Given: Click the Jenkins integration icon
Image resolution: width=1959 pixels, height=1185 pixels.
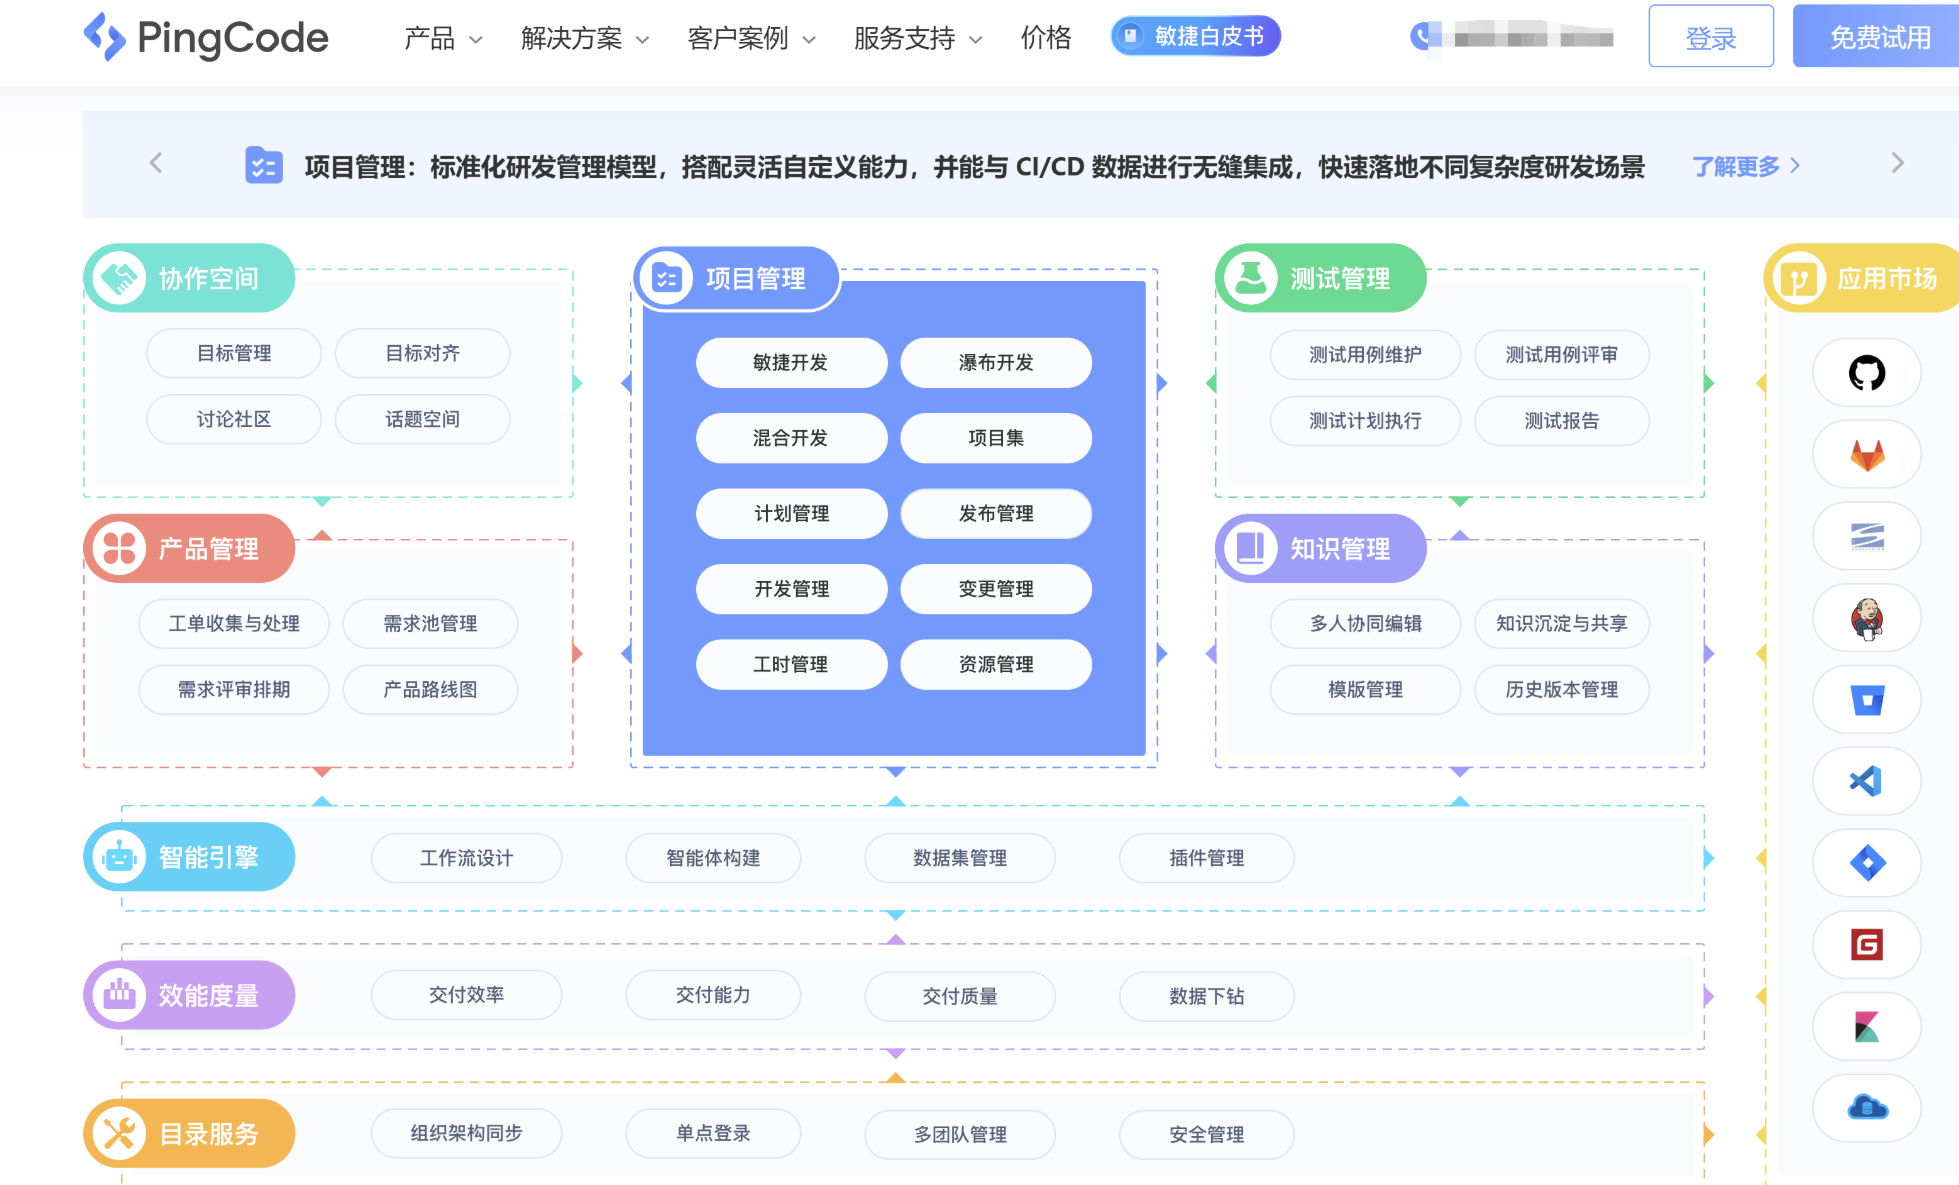Looking at the screenshot, I should (x=1866, y=618).
